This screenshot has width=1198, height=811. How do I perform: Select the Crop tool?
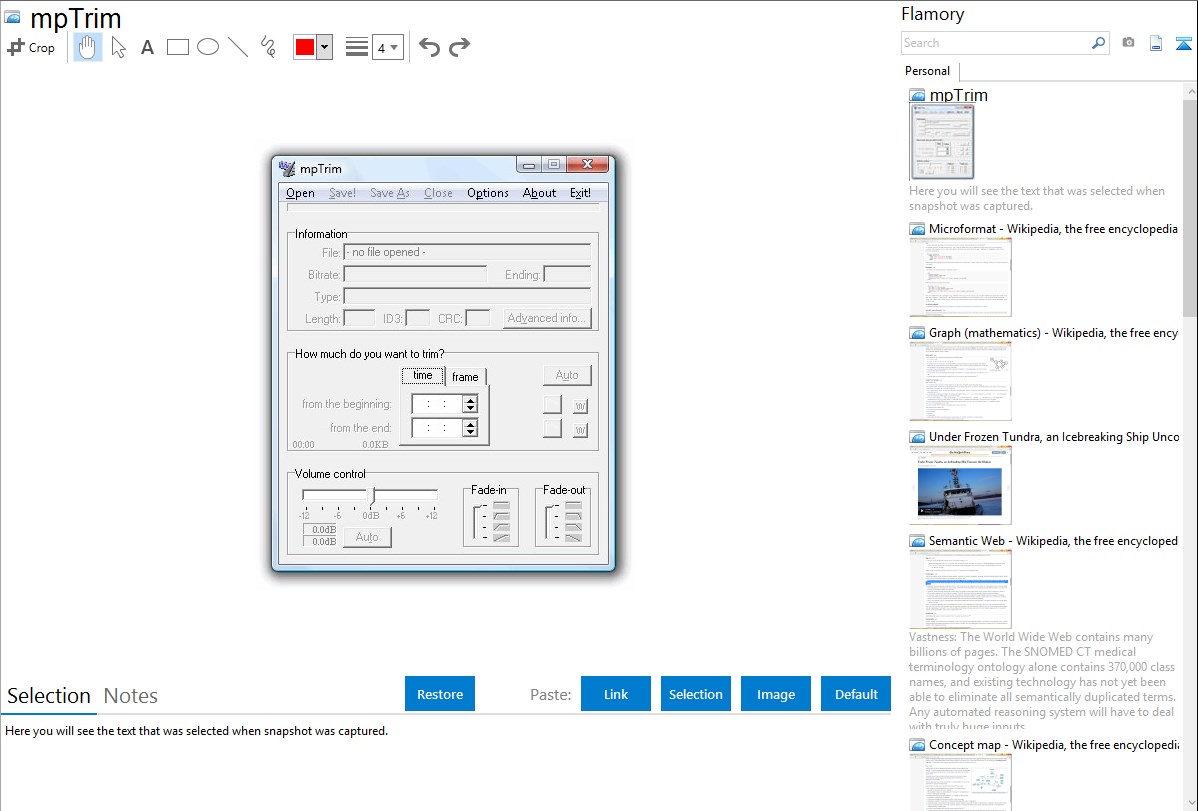31,47
